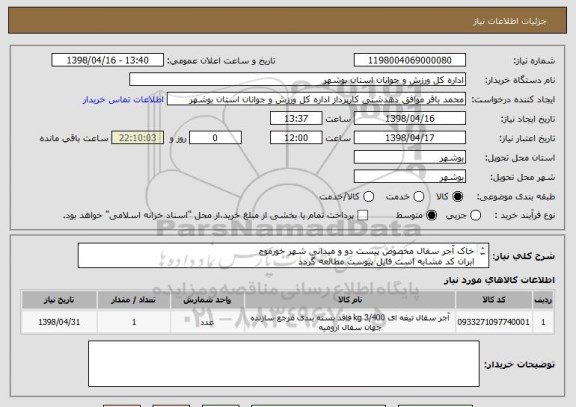The width and height of the screenshot is (576, 407).
Task: Select the خدمت radio button
Action: pyautogui.click(x=419, y=197)
